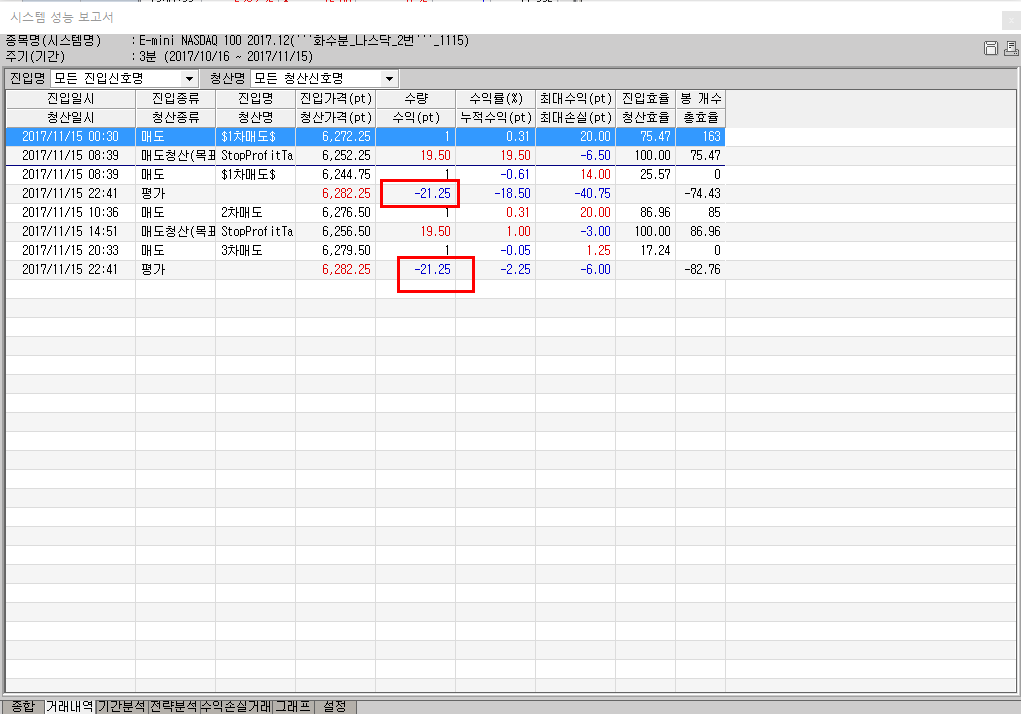Open the 설정 settings tab
The height and width of the screenshot is (714, 1021).
click(335, 706)
